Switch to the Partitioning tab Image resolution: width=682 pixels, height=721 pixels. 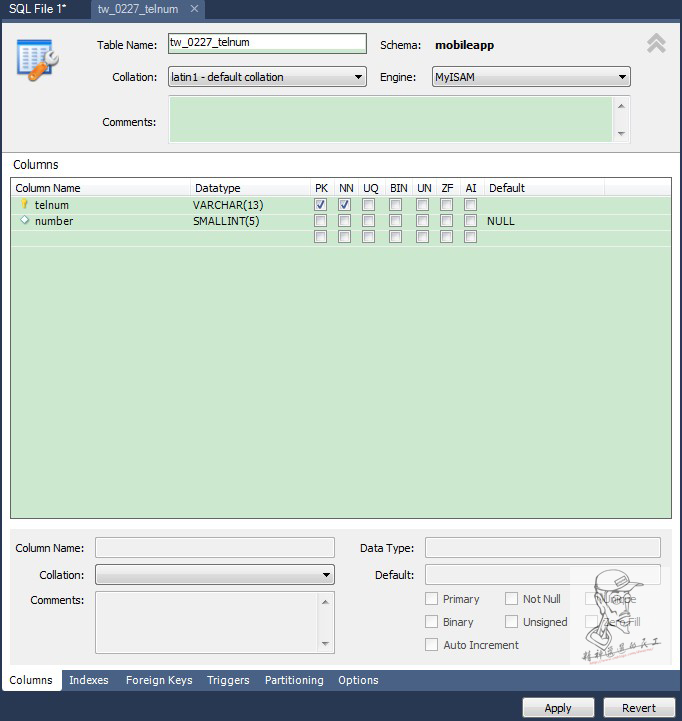[x=294, y=680]
